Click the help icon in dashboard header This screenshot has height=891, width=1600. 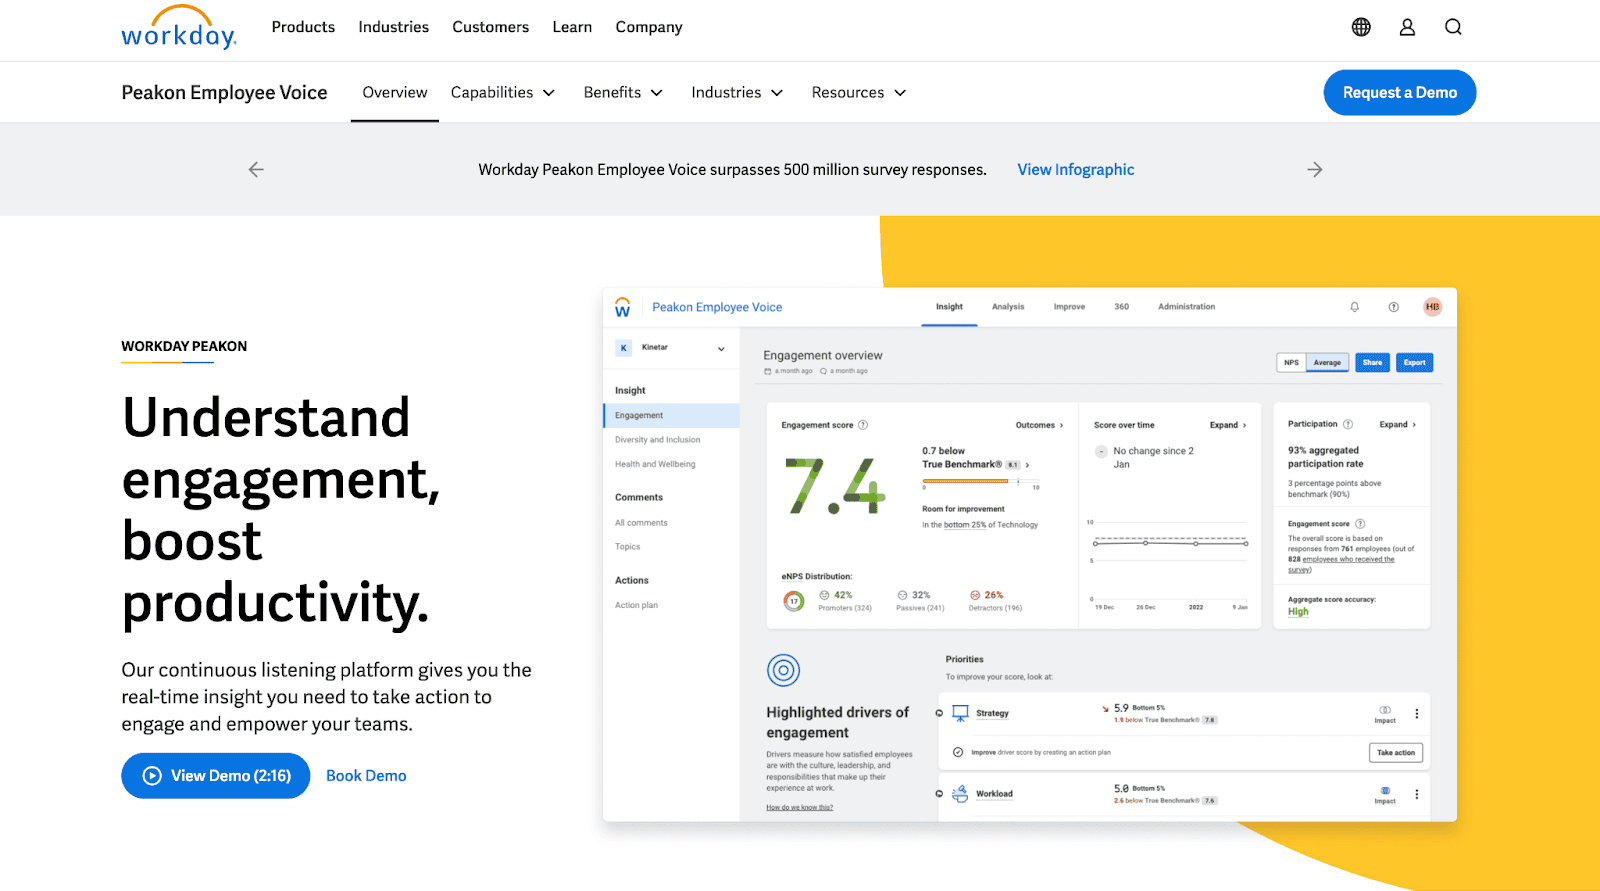1394,307
